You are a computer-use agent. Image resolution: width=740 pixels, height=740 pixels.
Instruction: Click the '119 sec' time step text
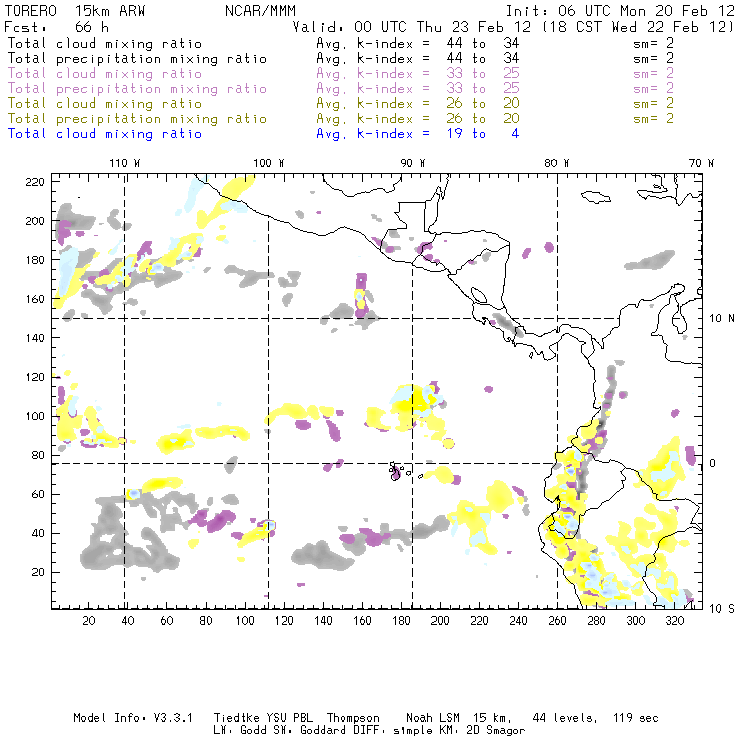click(x=635, y=718)
